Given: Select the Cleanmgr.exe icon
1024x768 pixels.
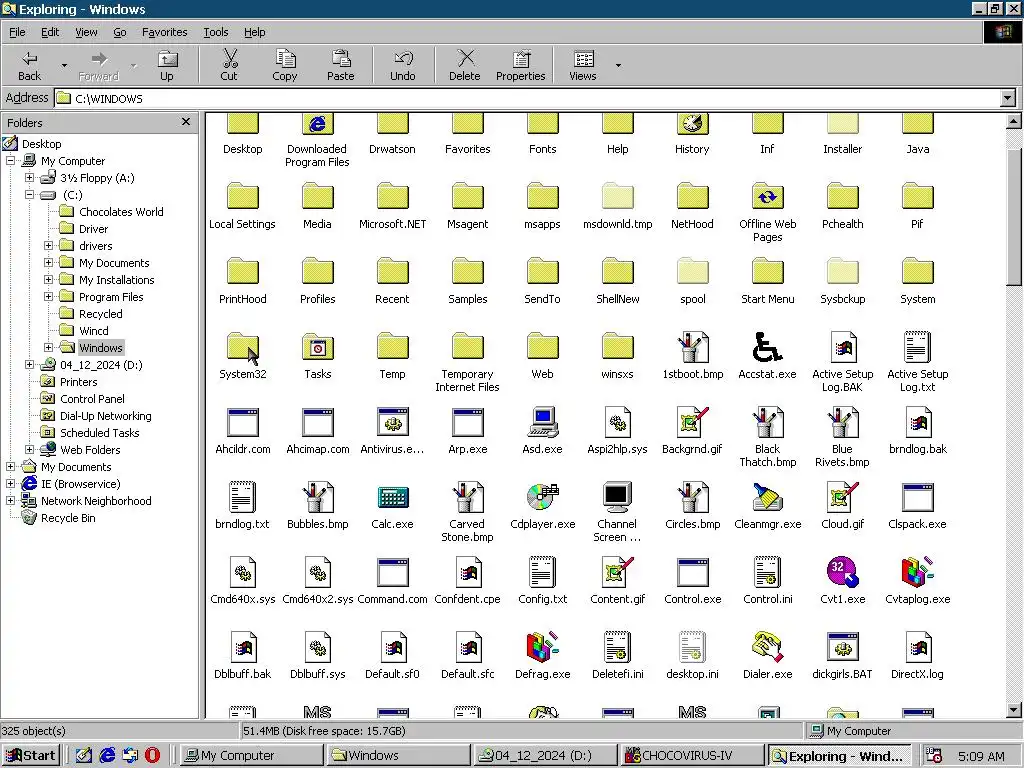Looking at the screenshot, I should (767, 498).
